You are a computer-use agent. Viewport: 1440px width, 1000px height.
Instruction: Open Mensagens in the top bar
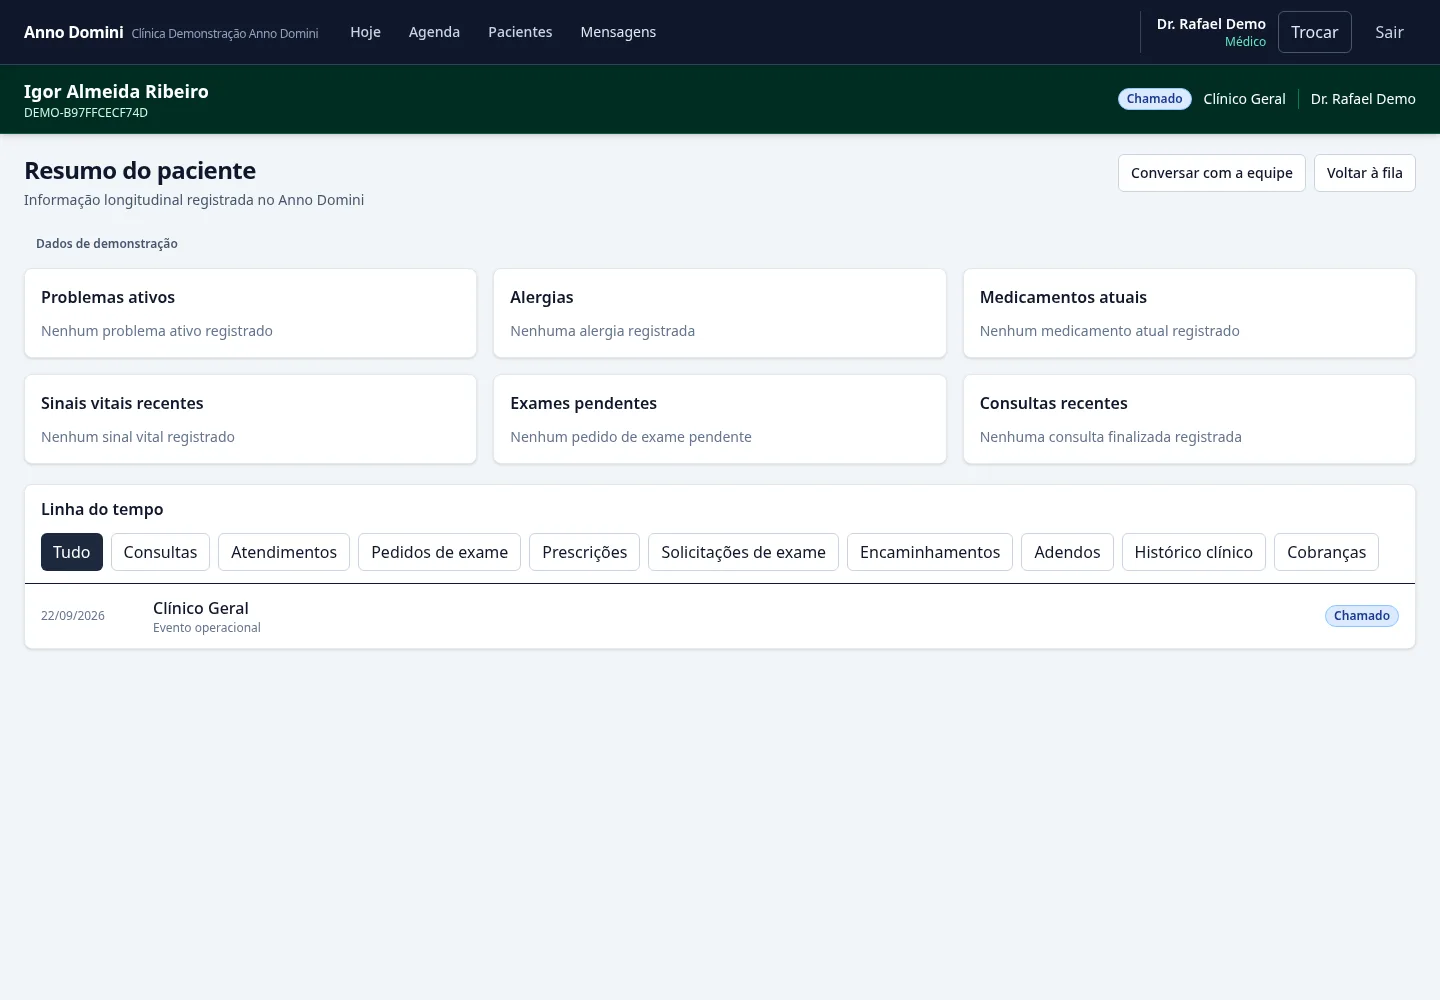tap(618, 32)
